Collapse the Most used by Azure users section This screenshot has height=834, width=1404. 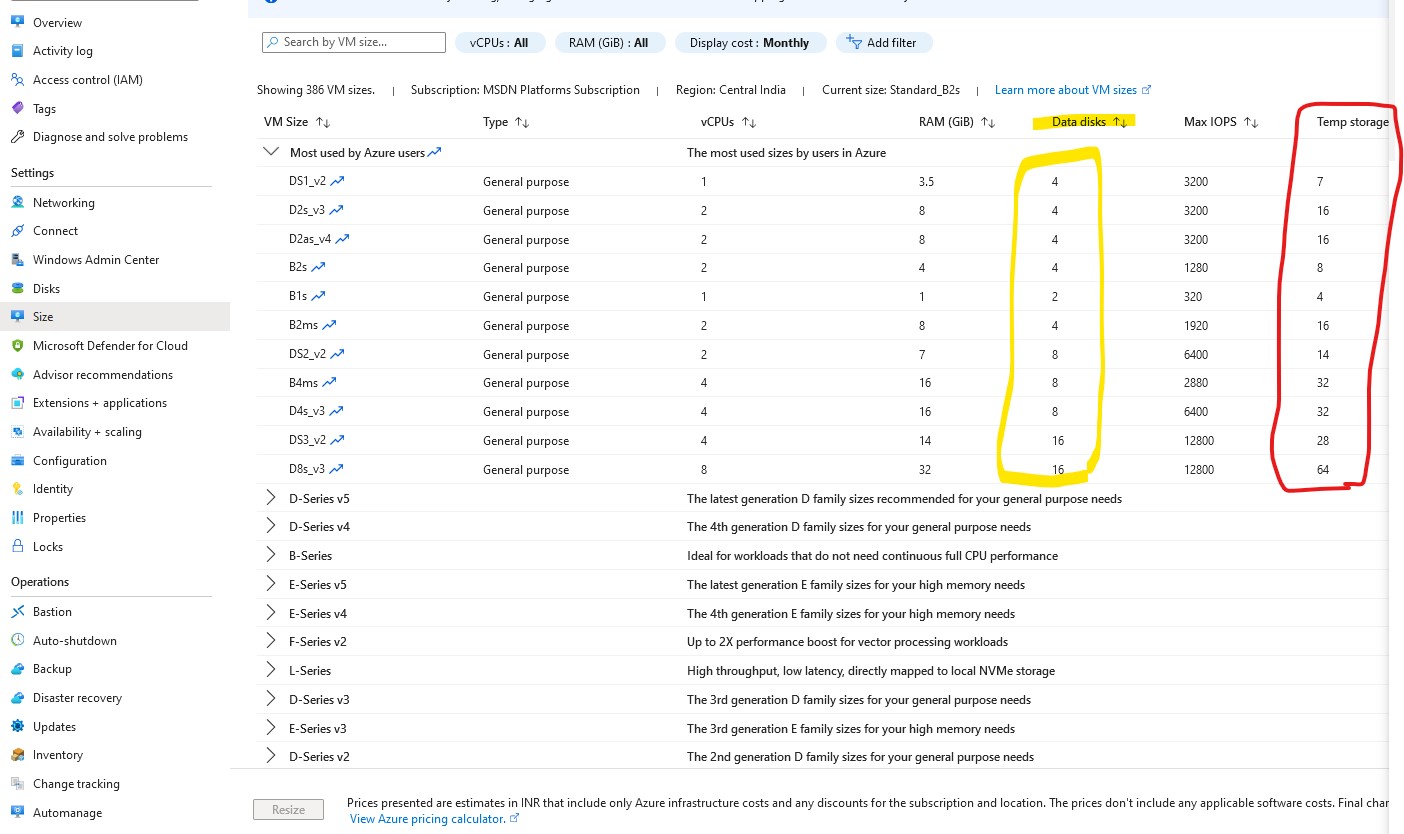[x=270, y=152]
